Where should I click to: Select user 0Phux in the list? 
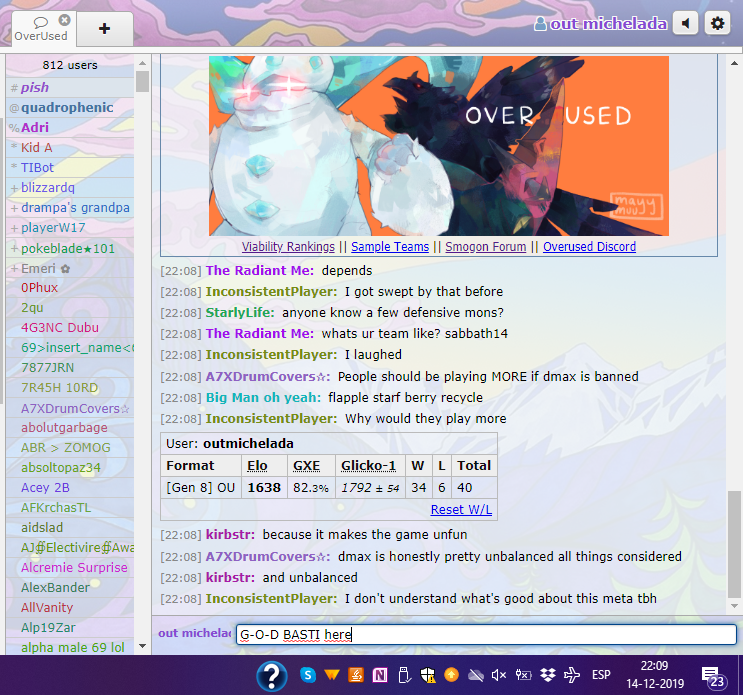(70, 288)
